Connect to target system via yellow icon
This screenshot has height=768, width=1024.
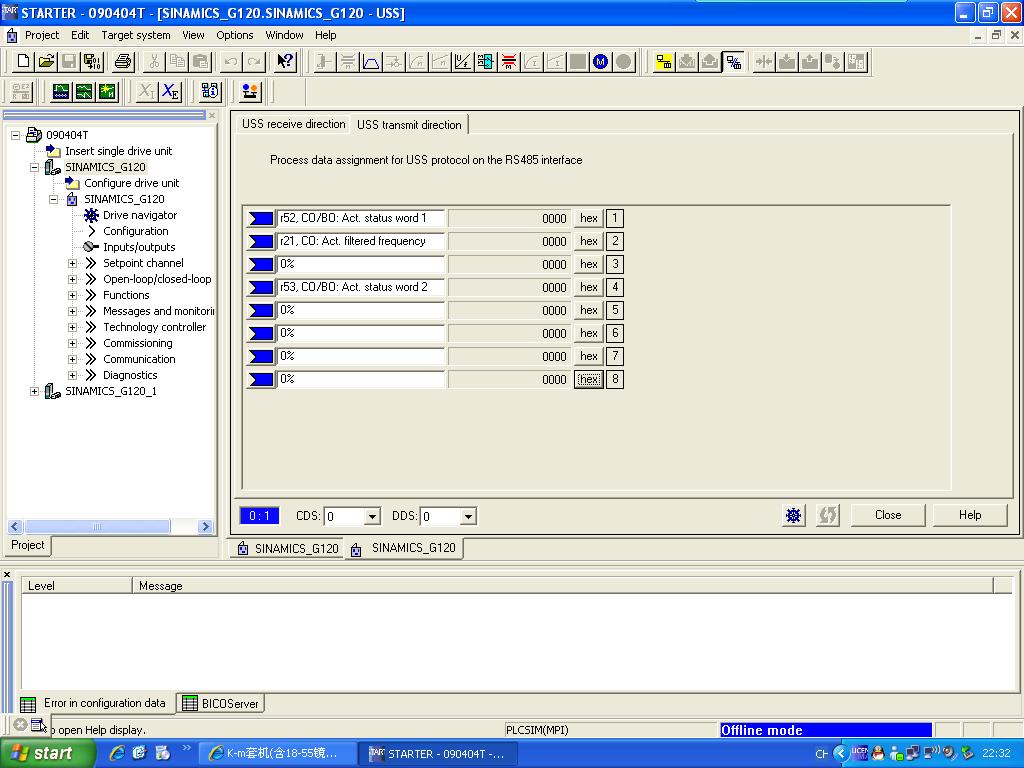click(x=664, y=62)
